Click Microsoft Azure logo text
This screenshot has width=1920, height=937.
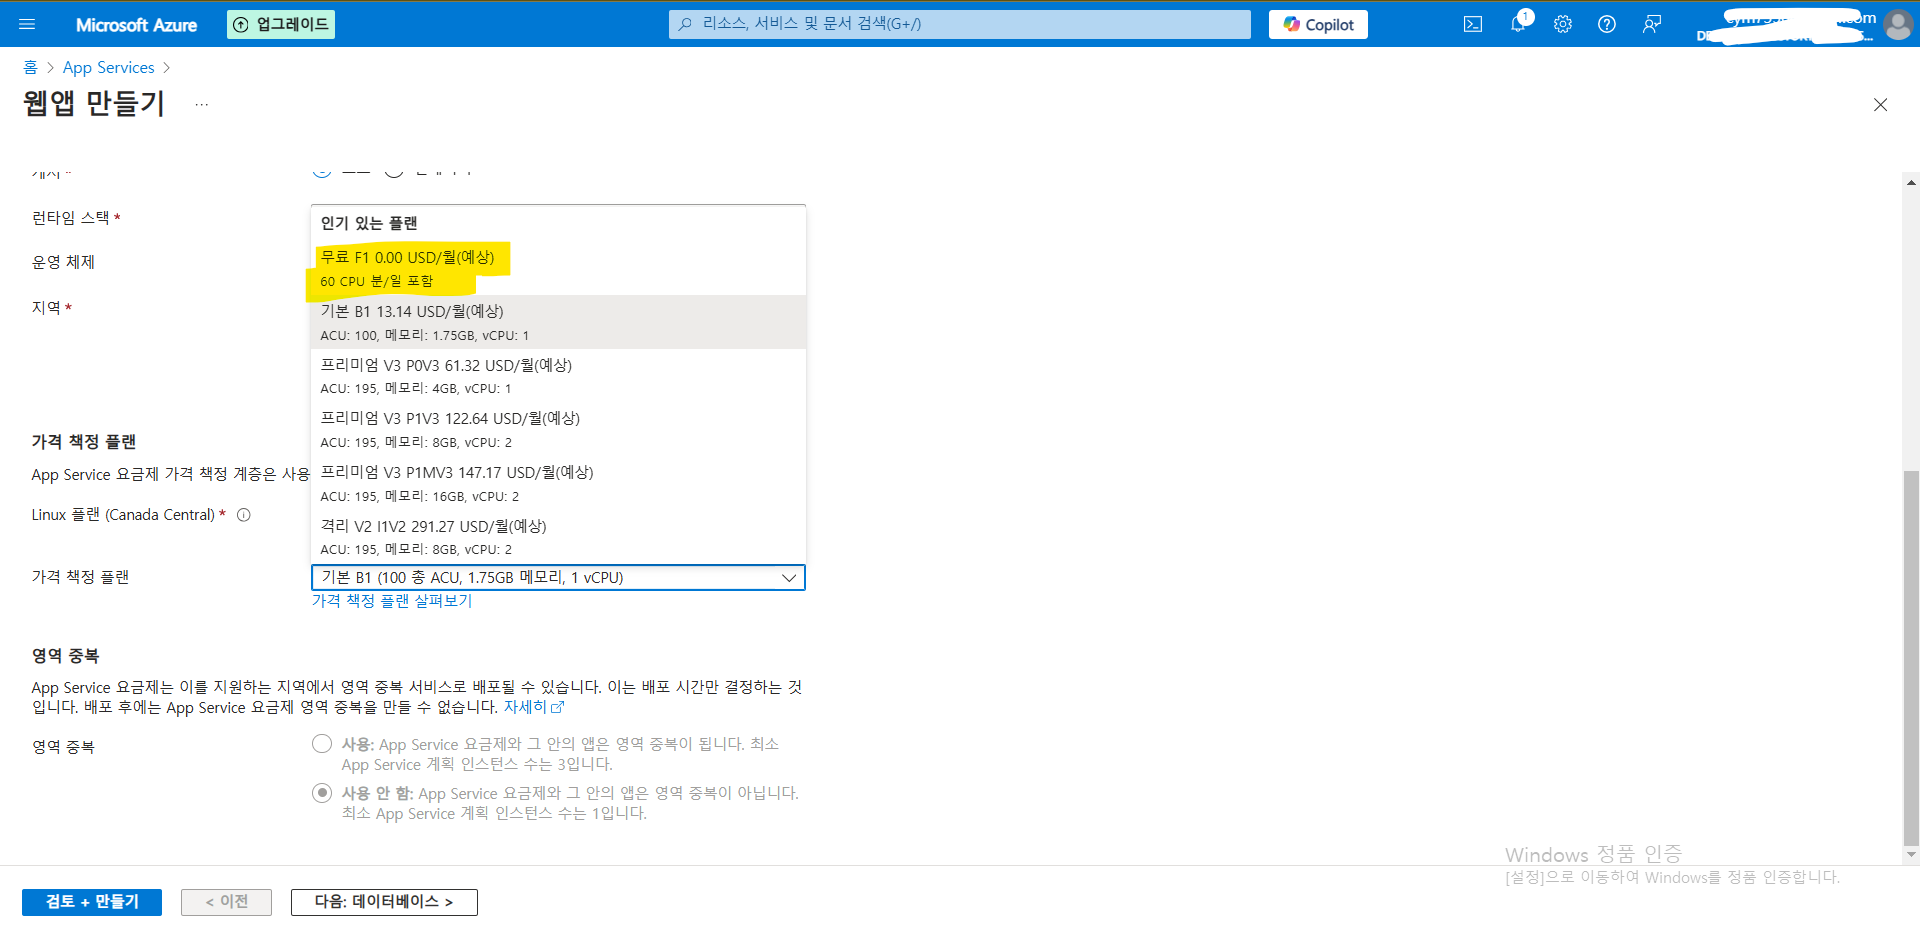[x=136, y=25]
